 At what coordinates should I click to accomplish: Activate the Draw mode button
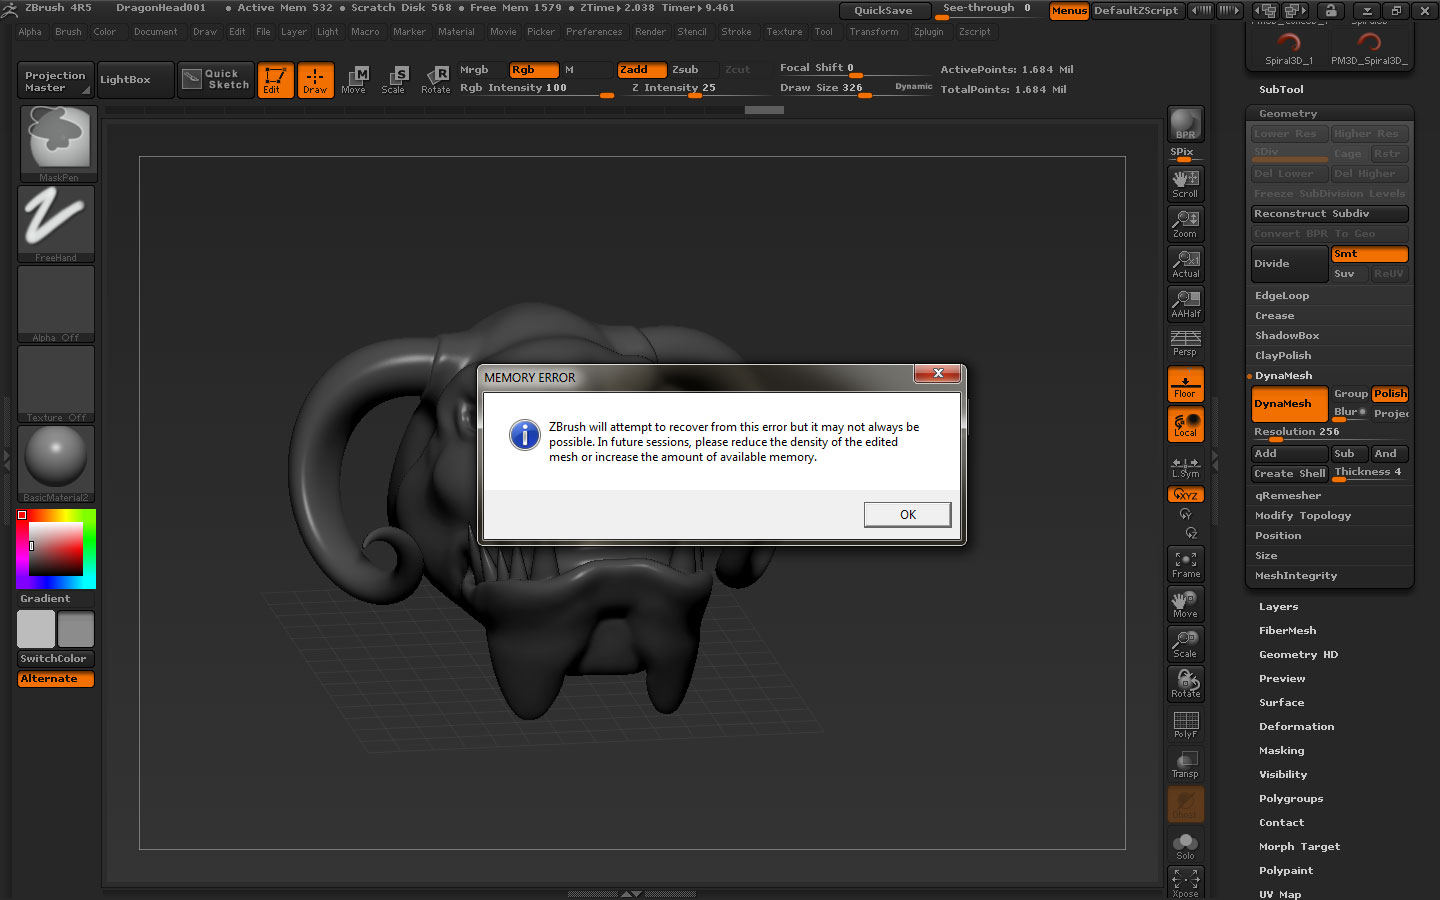tap(315, 80)
